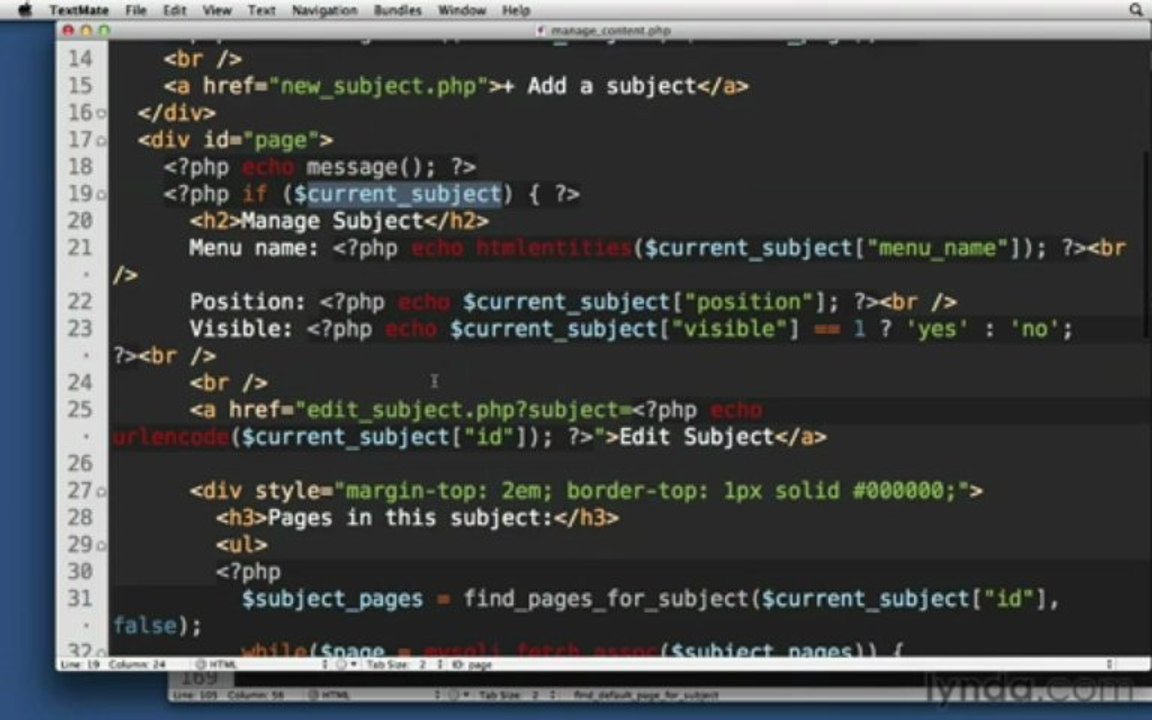Open the Tab Size dropdown in status bar
The width and height of the screenshot is (1152, 720).
(x=403, y=664)
